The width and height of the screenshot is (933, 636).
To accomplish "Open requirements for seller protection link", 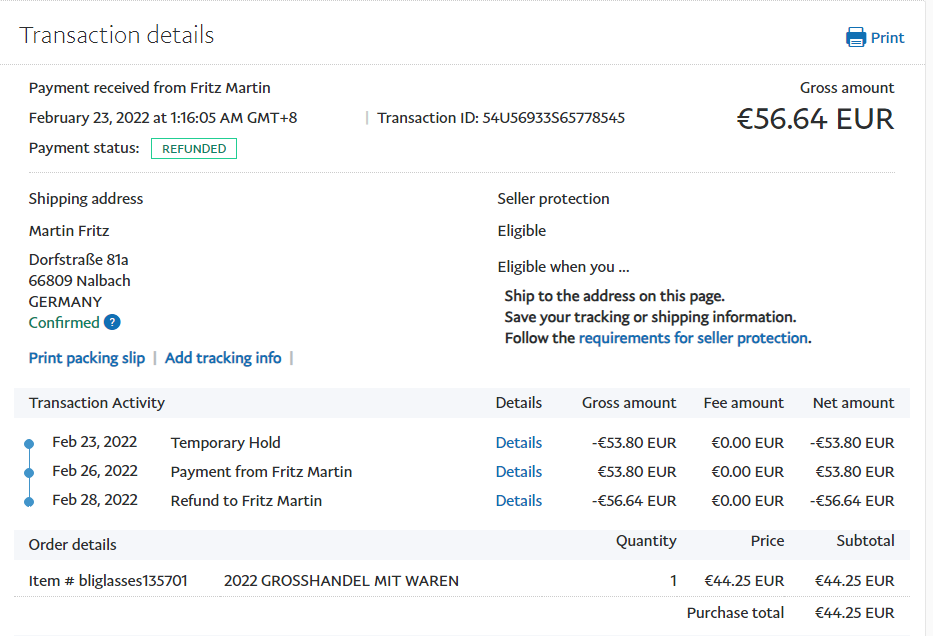I will pyautogui.click(x=693, y=338).
